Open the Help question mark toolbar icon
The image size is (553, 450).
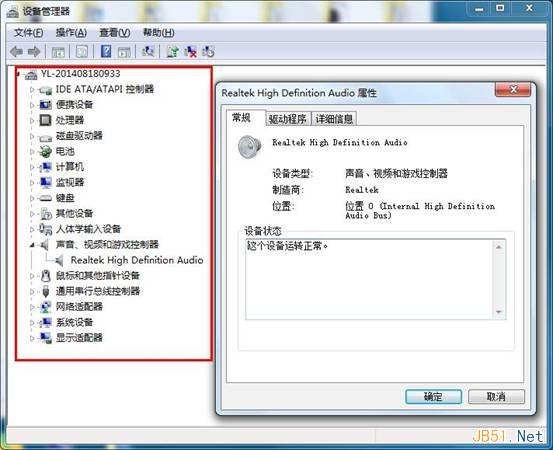click(106, 52)
